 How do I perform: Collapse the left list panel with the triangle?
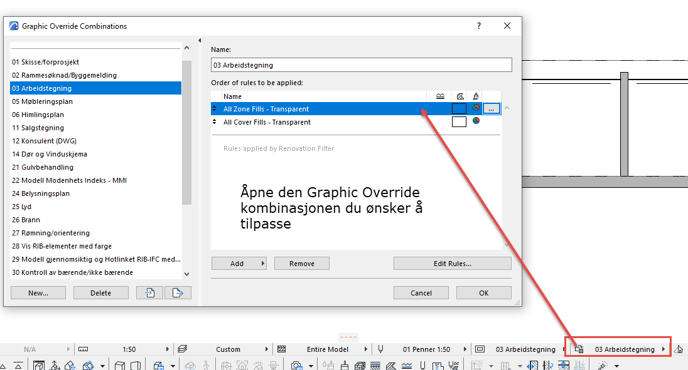(x=200, y=40)
